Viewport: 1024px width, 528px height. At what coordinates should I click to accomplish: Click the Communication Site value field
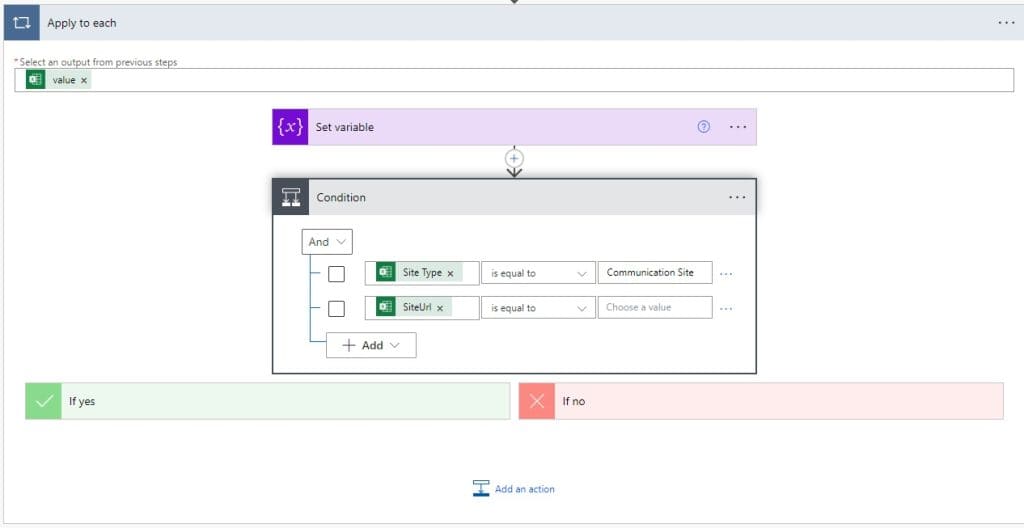click(x=655, y=273)
